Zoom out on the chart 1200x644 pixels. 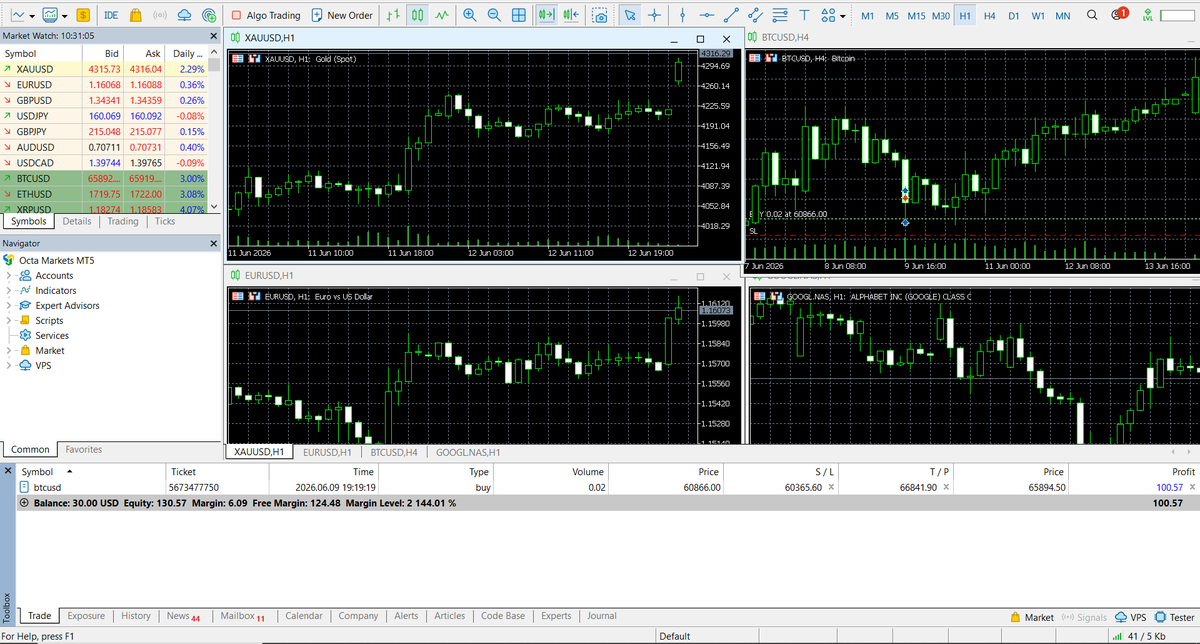[494, 15]
